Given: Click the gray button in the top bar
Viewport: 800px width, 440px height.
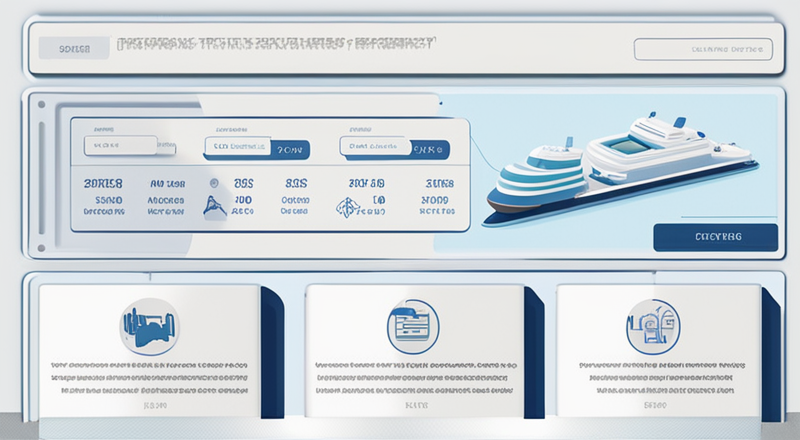Looking at the screenshot, I should coord(74,48).
